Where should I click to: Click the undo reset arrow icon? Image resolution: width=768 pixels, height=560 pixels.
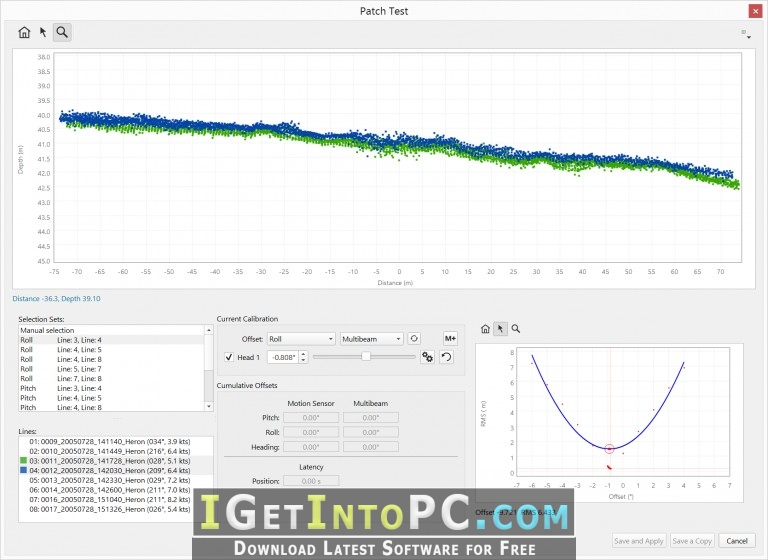pos(446,357)
